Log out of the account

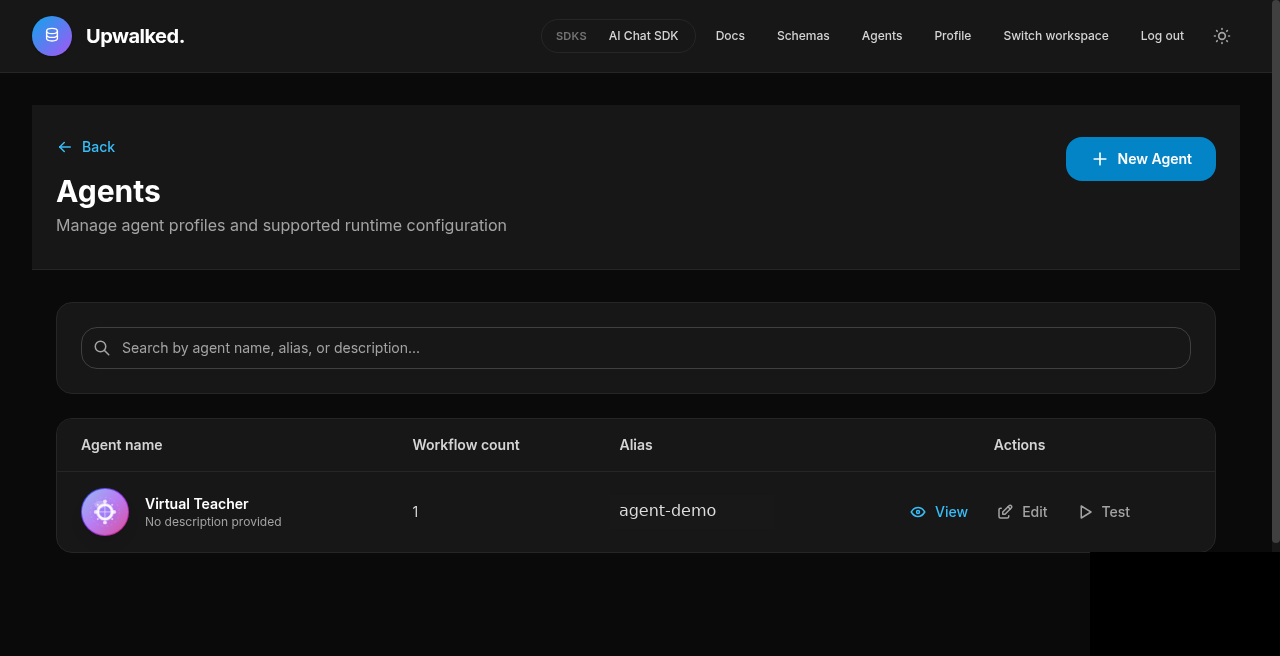click(1162, 36)
